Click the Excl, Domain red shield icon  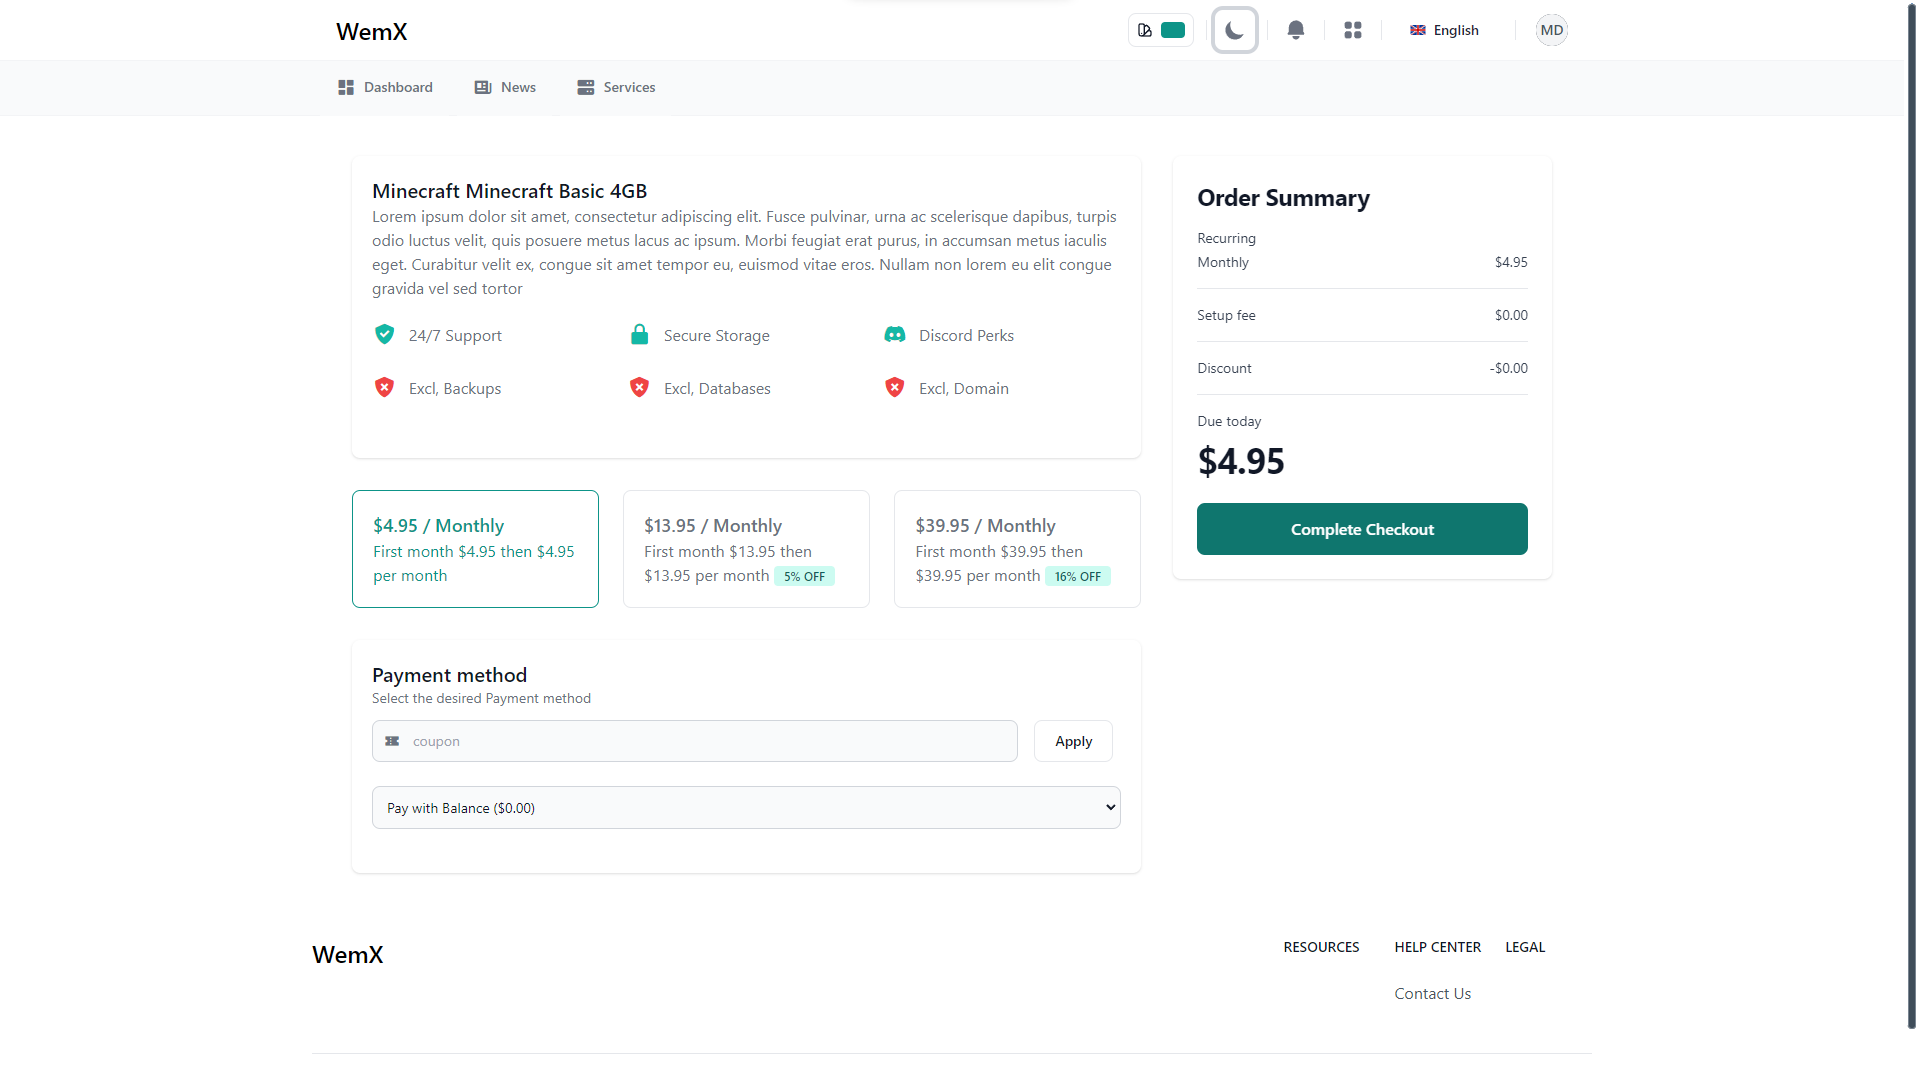[x=895, y=387]
